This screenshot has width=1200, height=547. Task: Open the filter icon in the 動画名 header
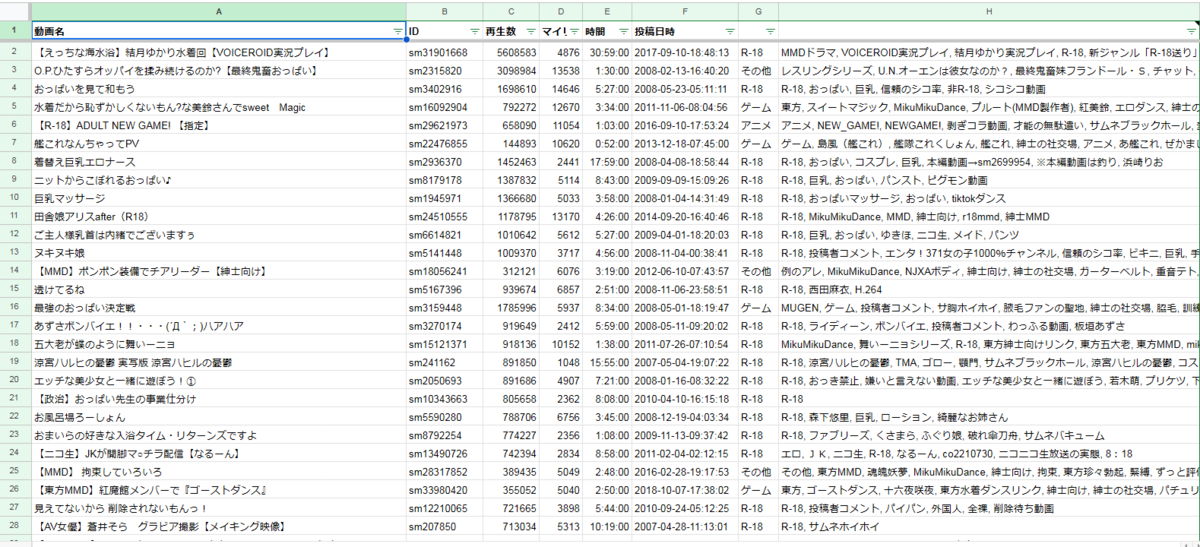click(x=398, y=31)
